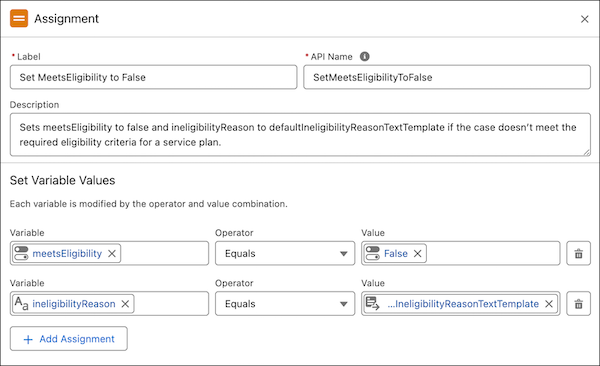
Task: Click the Description text area
Action: point(300,135)
